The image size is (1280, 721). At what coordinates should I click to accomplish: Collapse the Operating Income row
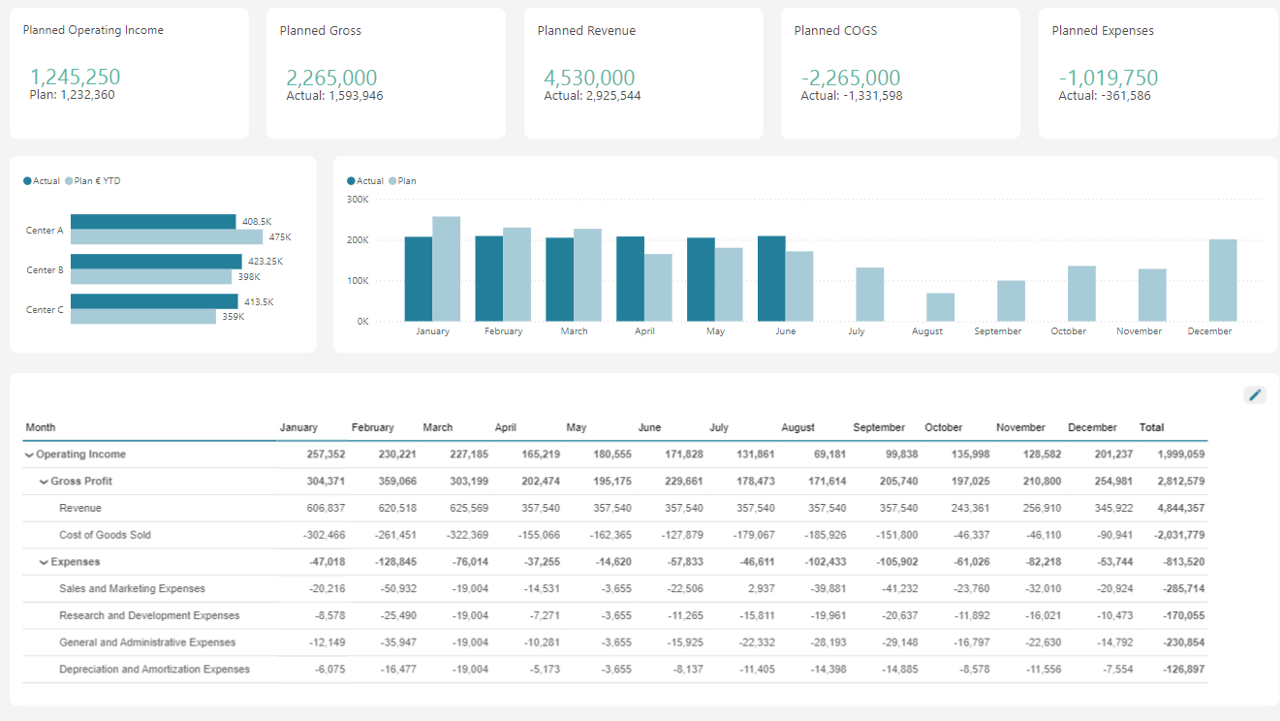30,454
